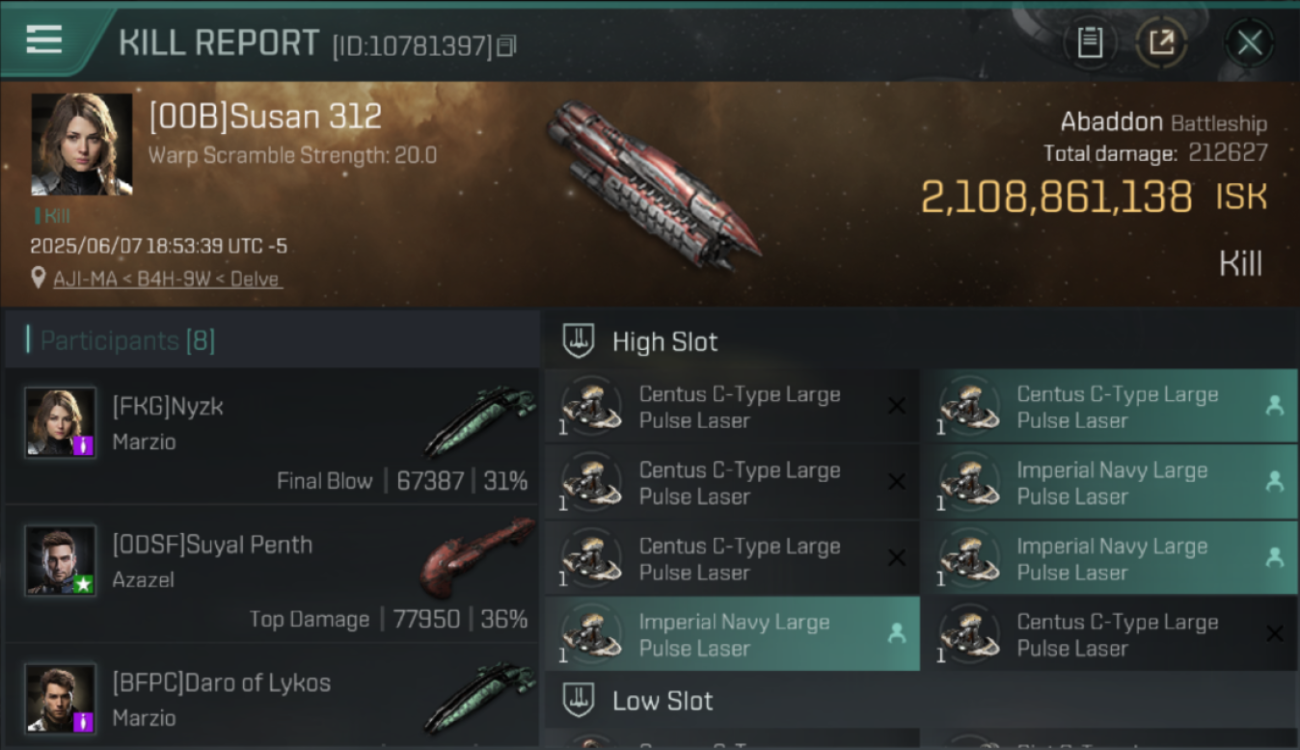Click the share export icon
Screen dimensions: 1300x750
click(x=1161, y=43)
